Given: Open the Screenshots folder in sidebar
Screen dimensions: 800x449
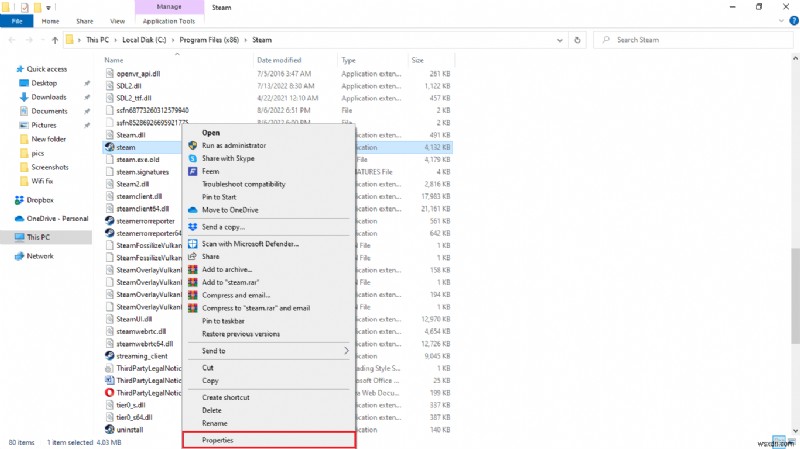Looking at the screenshot, I should click(x=49, y=167).
